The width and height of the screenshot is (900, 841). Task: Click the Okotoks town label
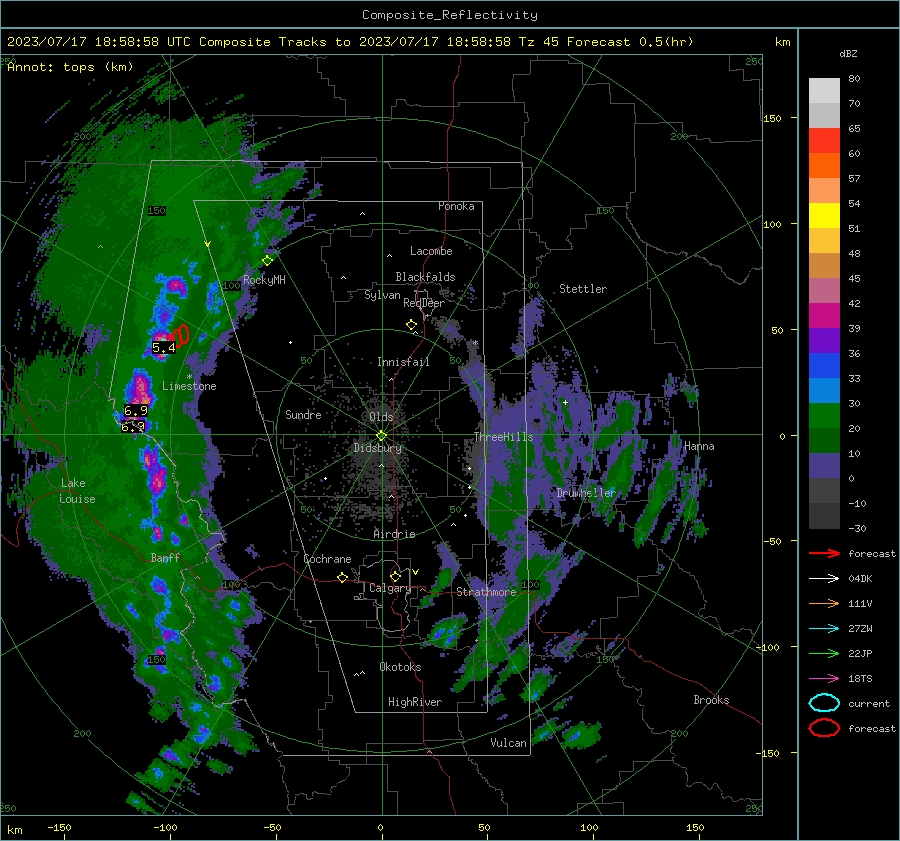coord(400,667)
